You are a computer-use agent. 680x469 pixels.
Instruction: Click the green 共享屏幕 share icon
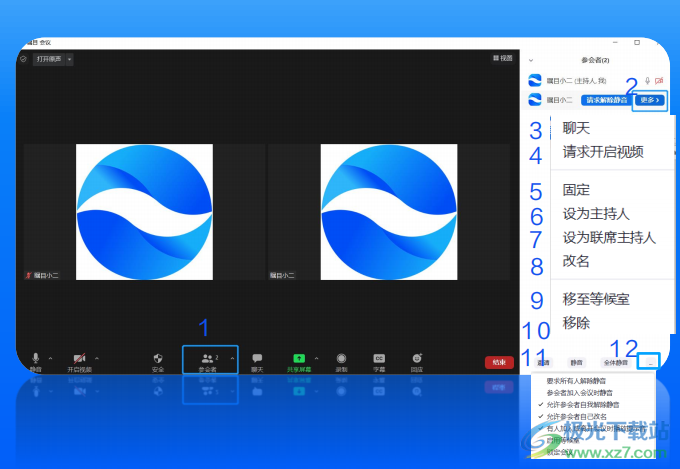coord(298,358)
